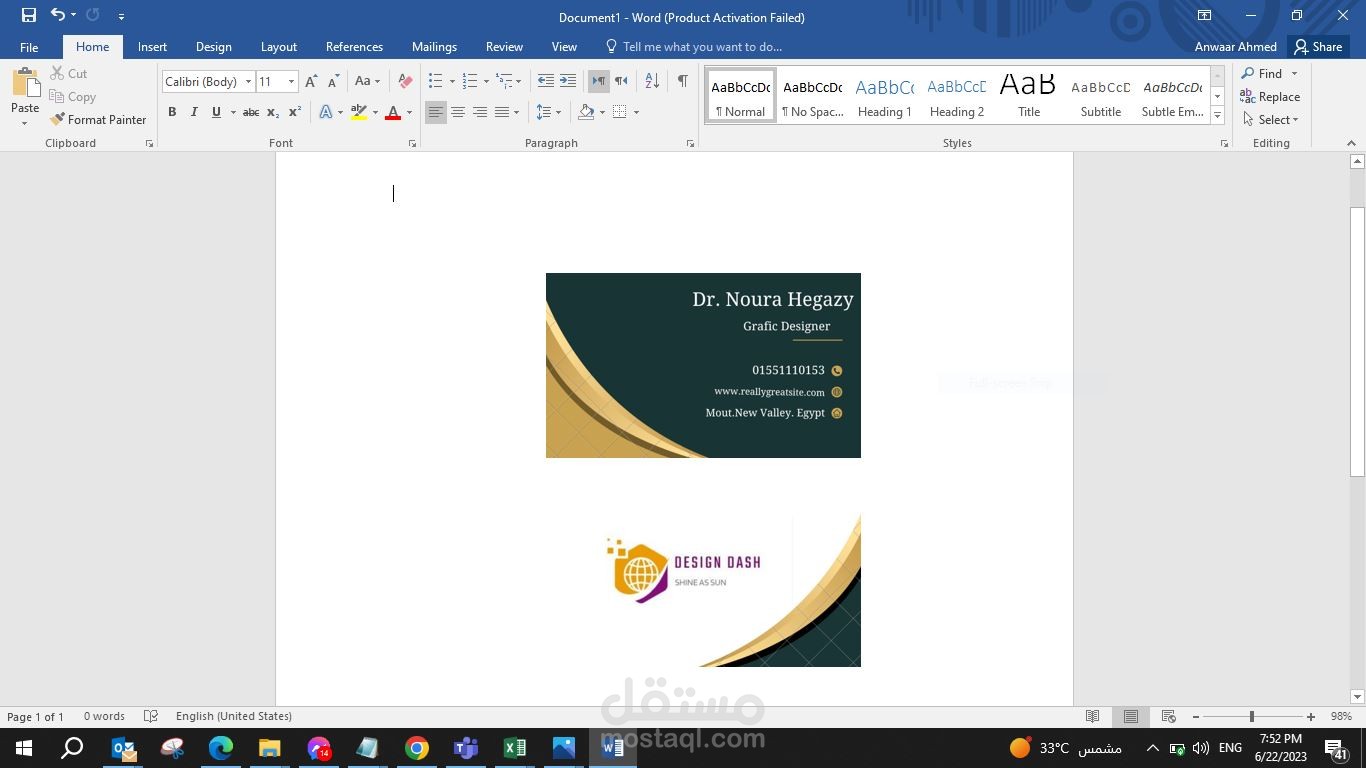This screenshot has height=768, width=1366.
Task: Toggle Italic text formatting
Action: point(194,112)
